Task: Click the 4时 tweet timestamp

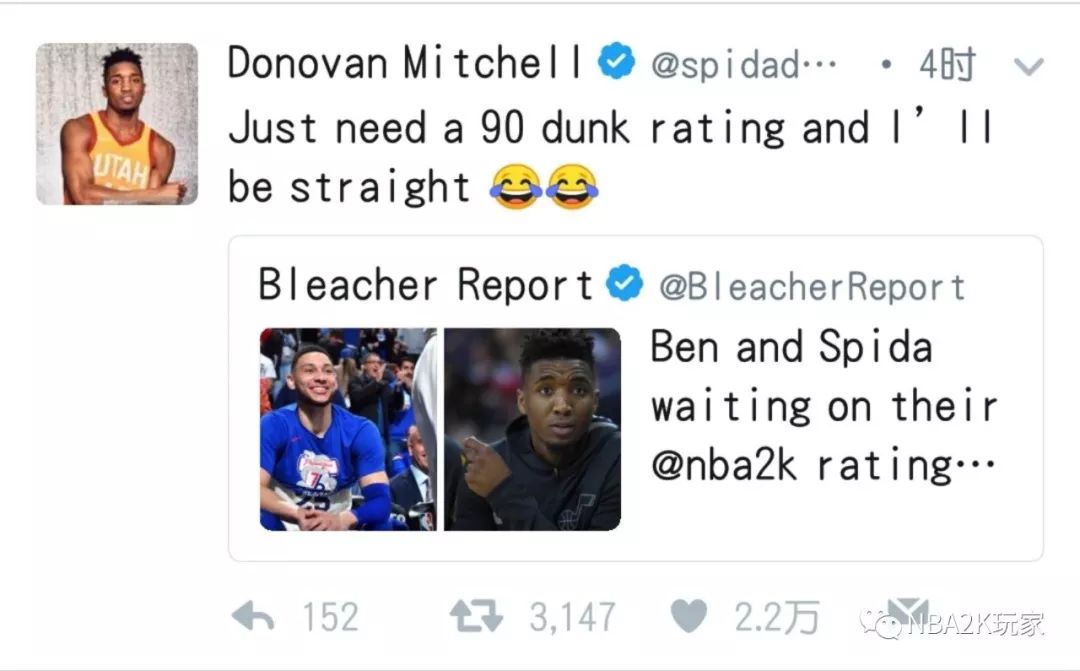Action: (x=947, y=66)
